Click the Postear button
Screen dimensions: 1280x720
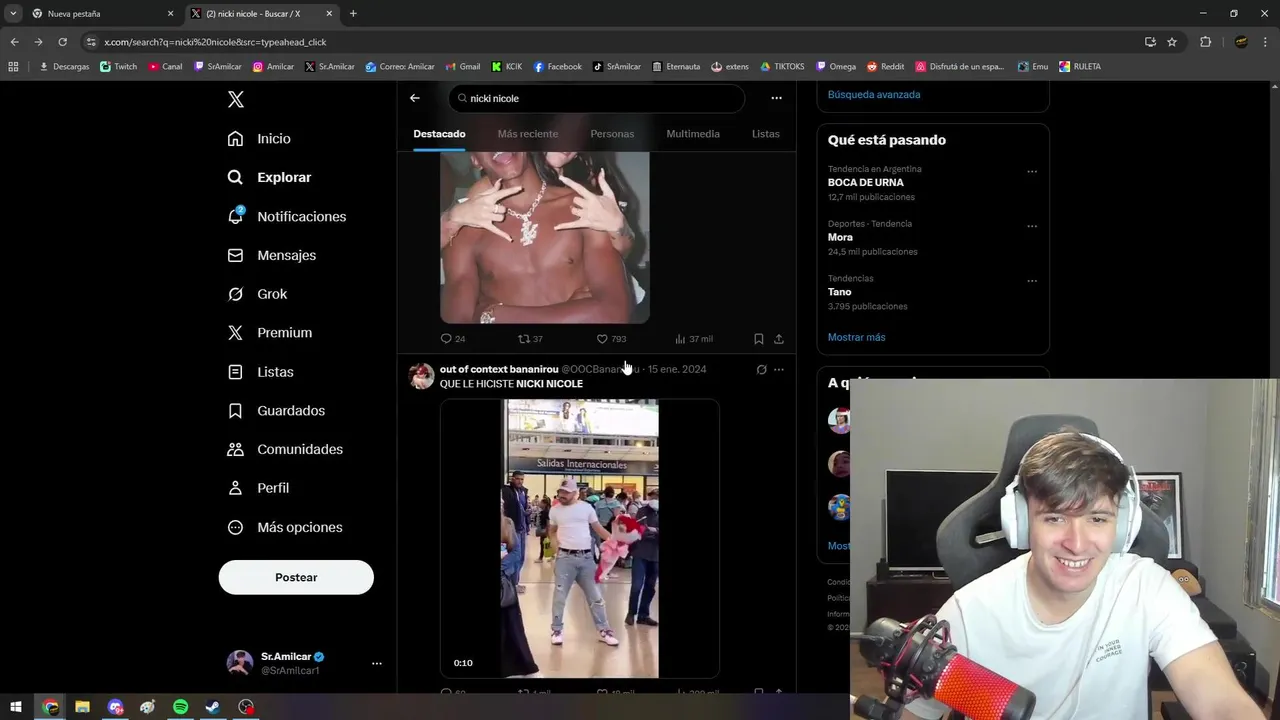click(296, 577)
